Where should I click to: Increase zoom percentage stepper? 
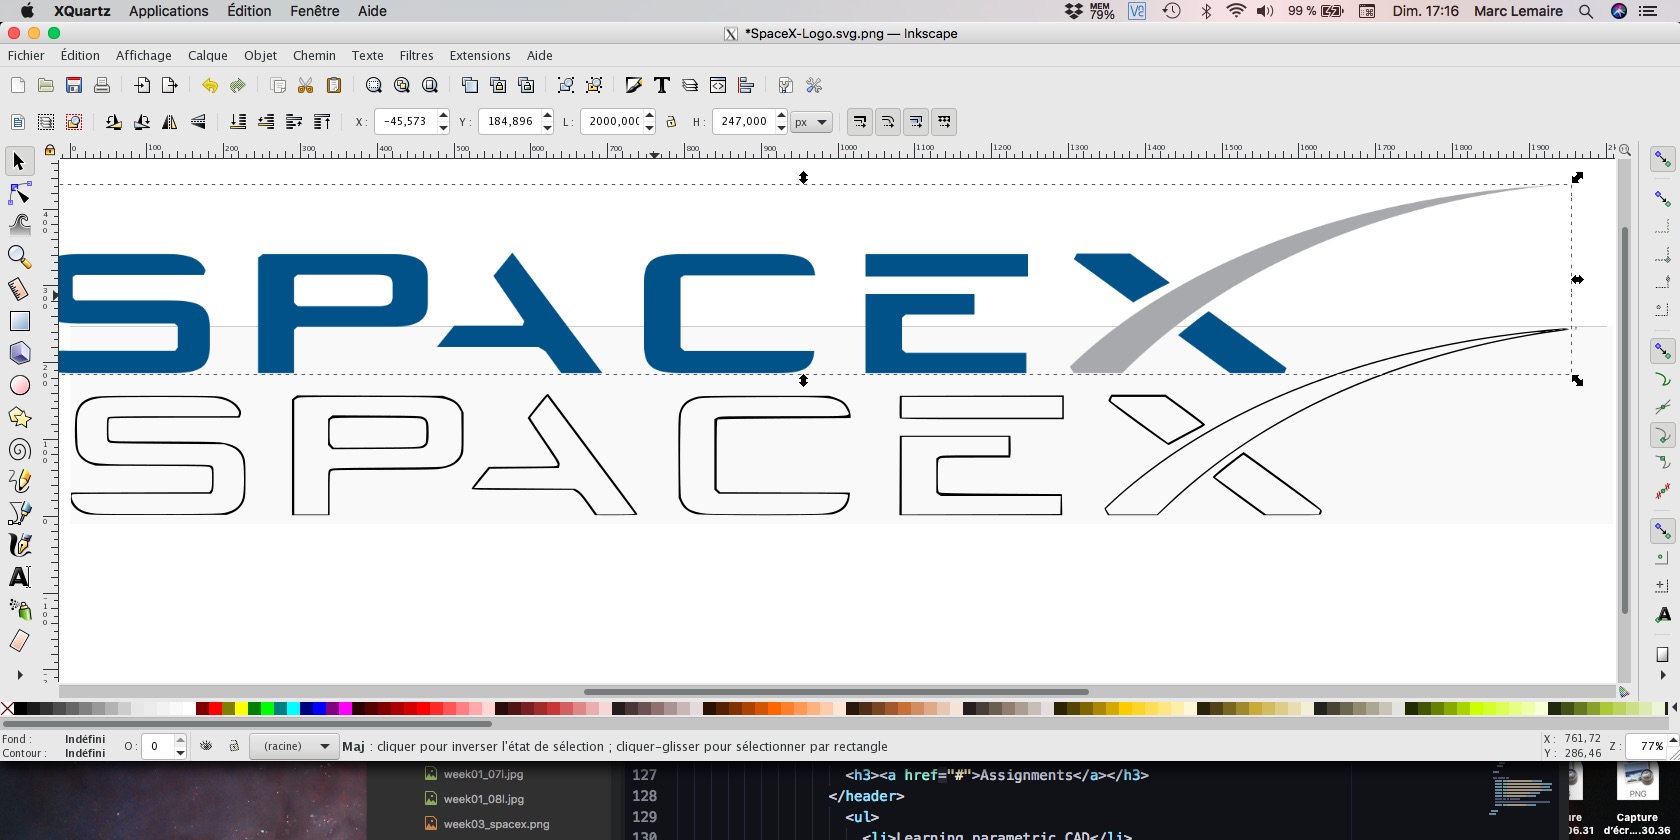point(1672,741)
